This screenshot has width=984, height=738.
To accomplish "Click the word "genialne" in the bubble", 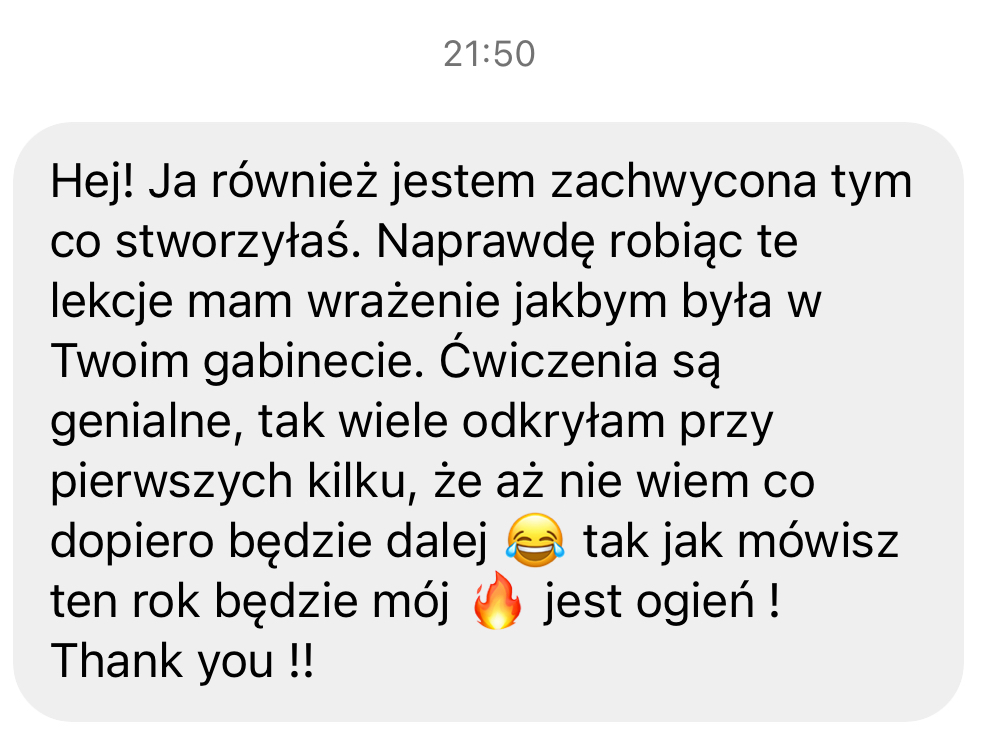I will (141, 422).
